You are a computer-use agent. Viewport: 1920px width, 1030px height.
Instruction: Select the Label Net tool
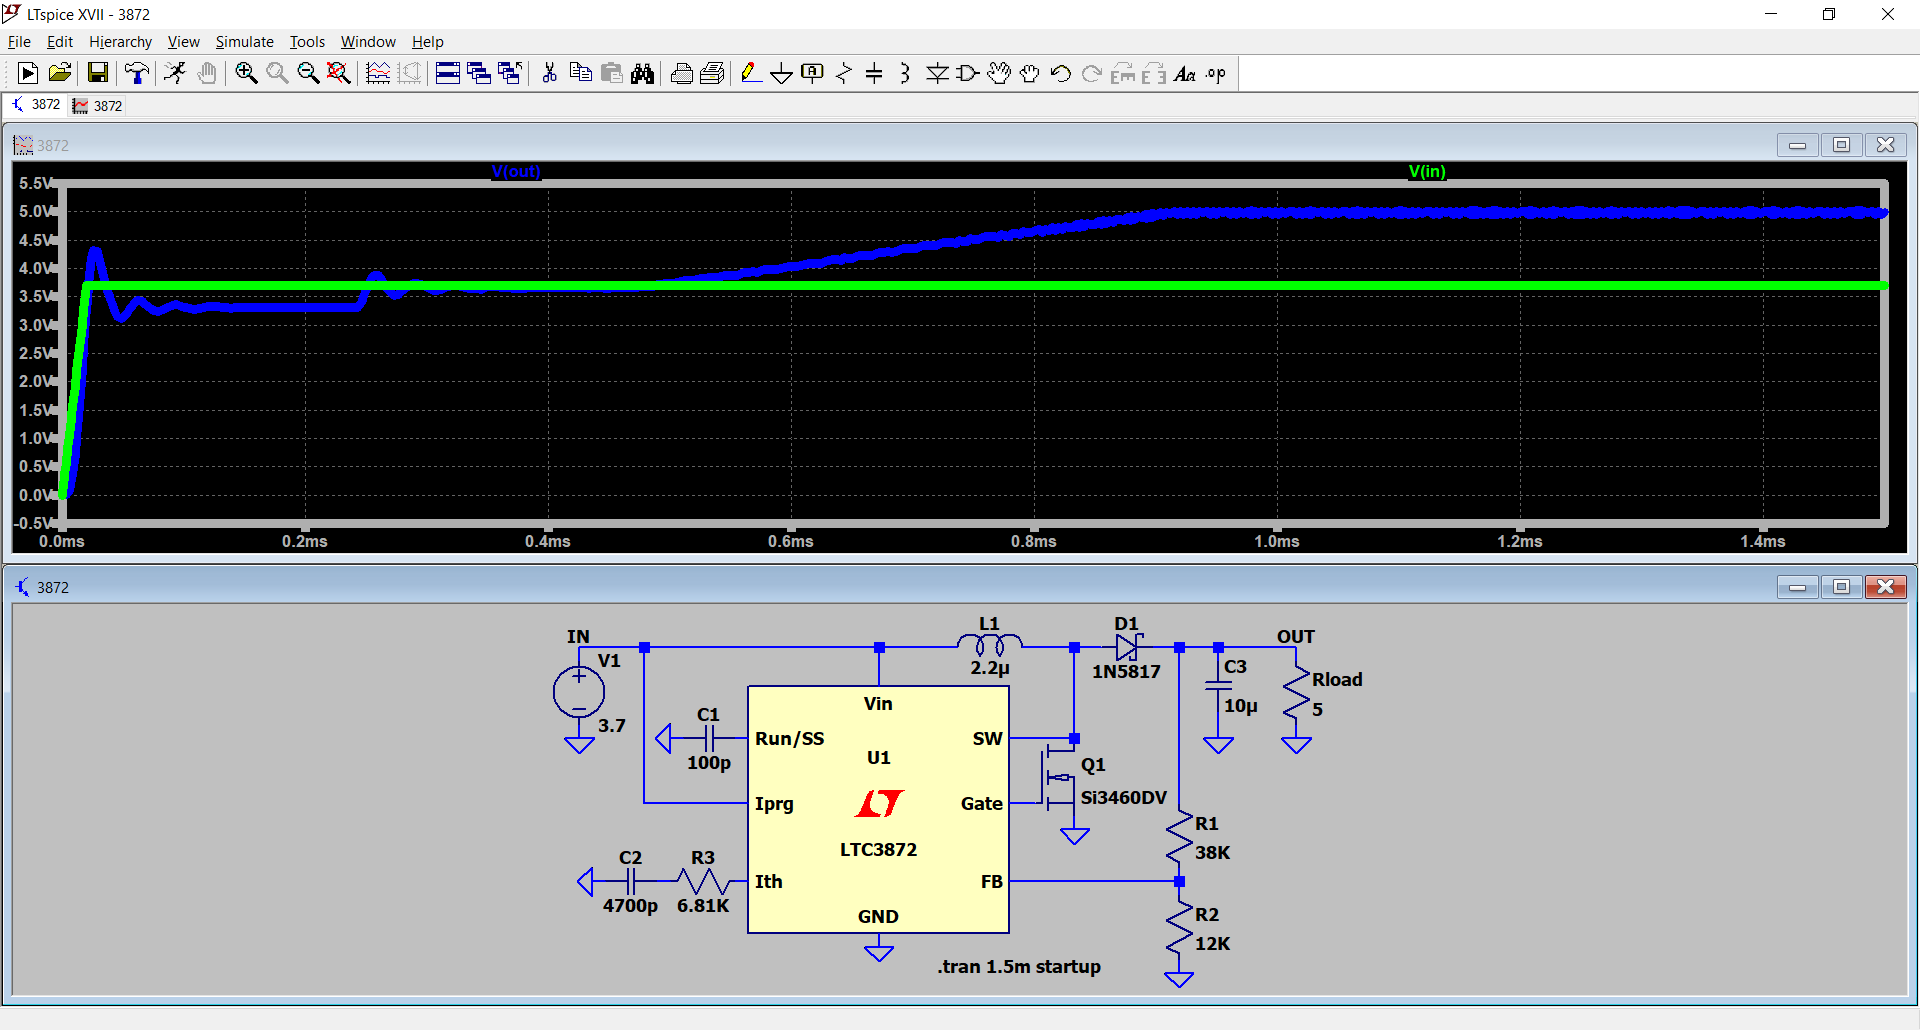coord(813,73)
